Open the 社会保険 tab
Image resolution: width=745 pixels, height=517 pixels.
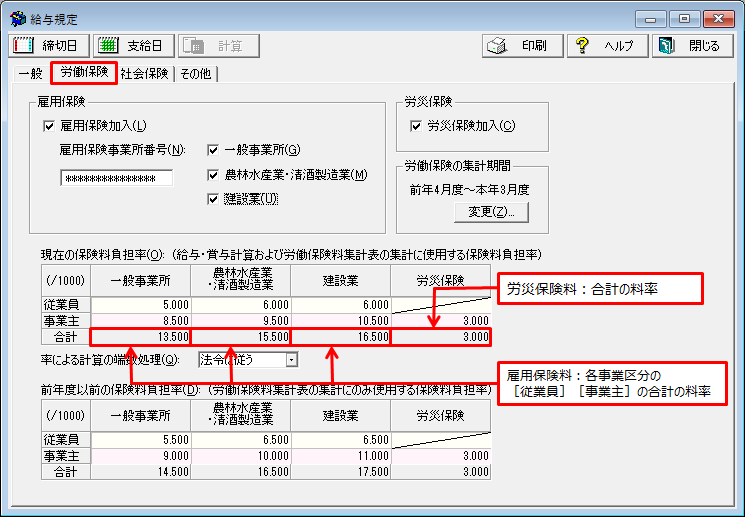point(144,74)
